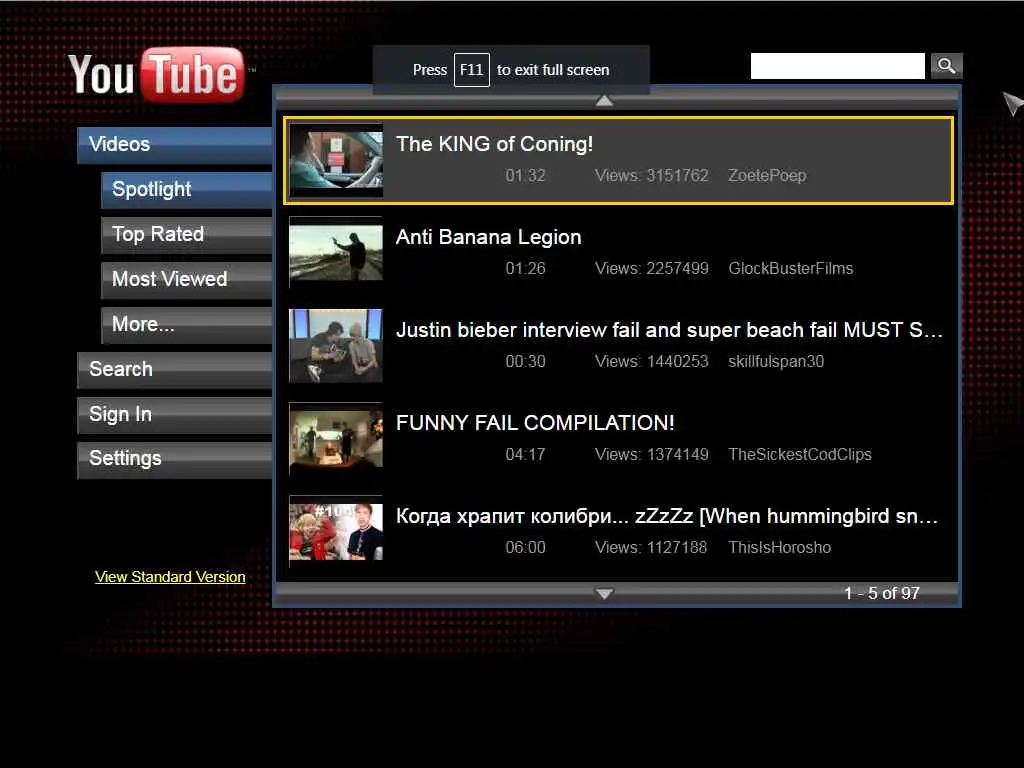Select the Spotlight category
This screenshot has width=1024, height=768.
187,189
